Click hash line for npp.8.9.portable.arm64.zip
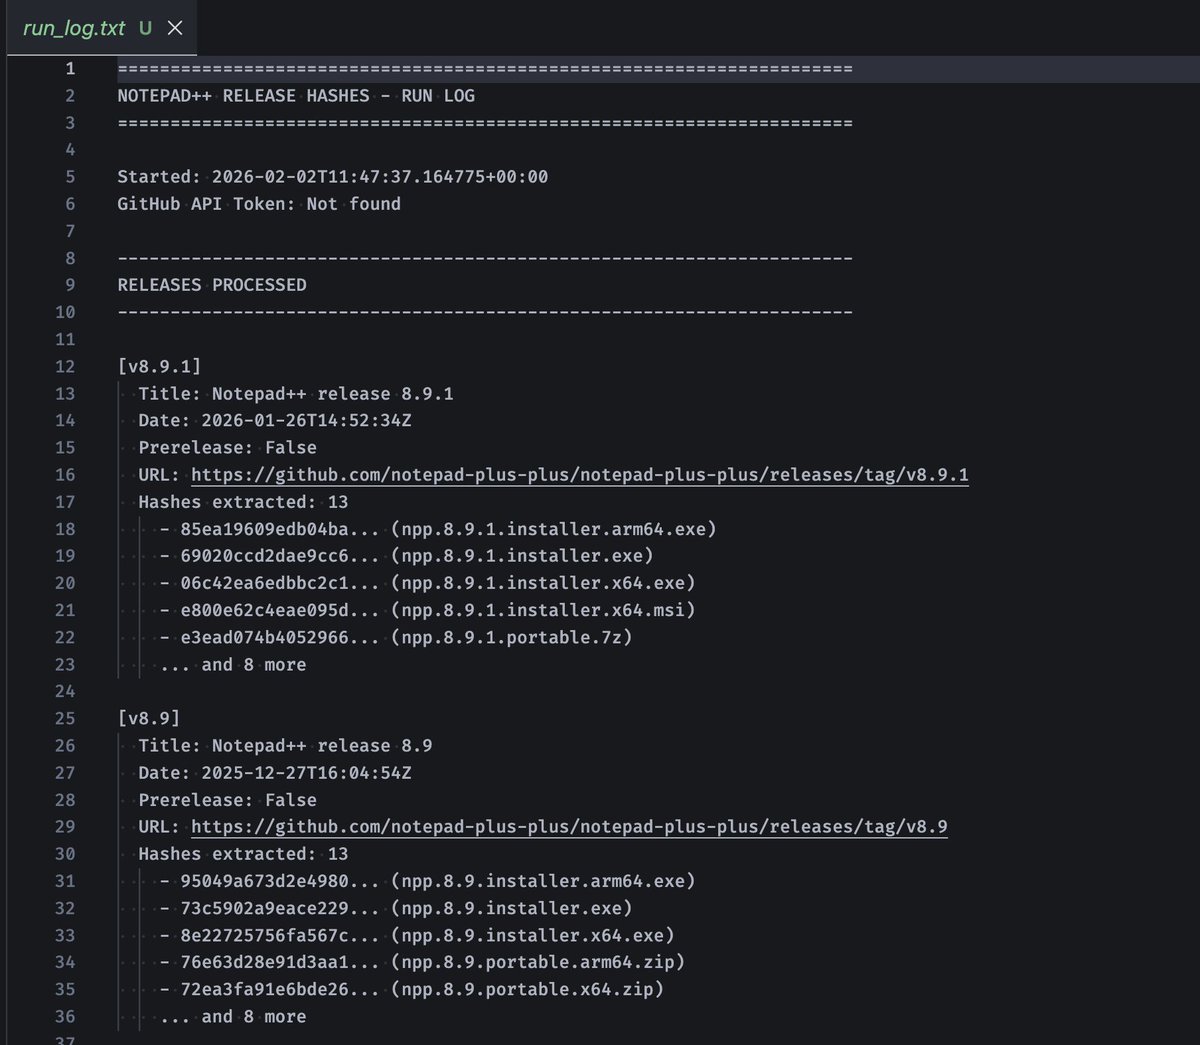Screen dimensions: 1200x1045 tap(422, 962)
